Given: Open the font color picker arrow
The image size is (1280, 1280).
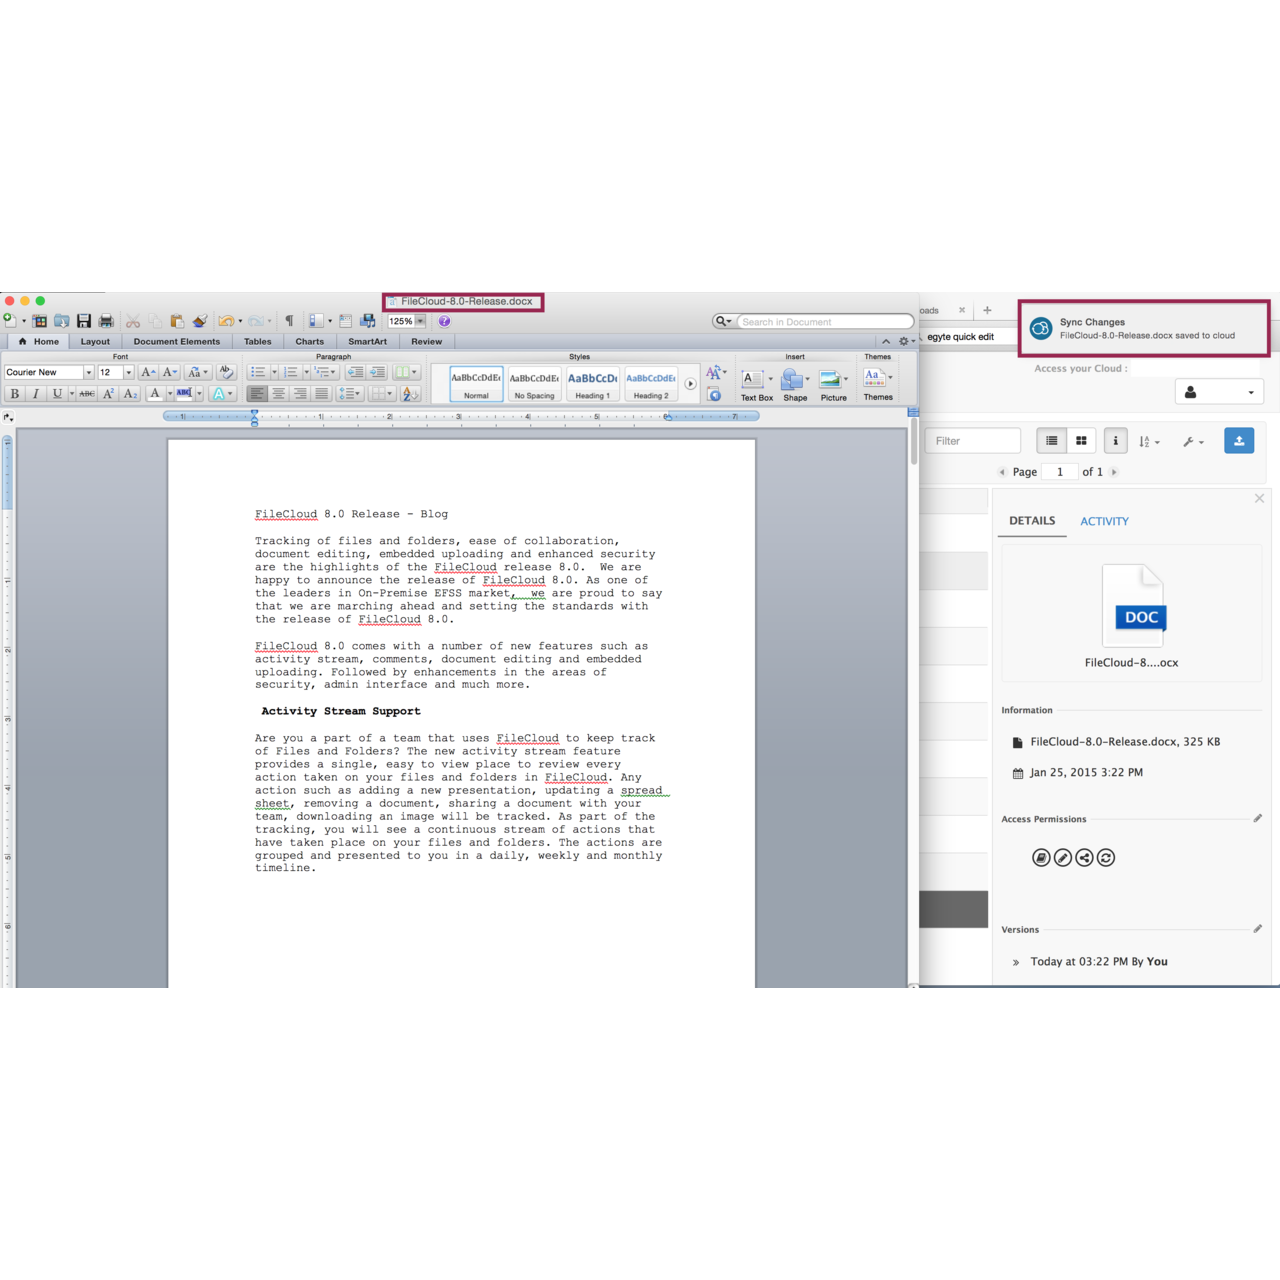Looking at the screenshot, I should [169, 394].
